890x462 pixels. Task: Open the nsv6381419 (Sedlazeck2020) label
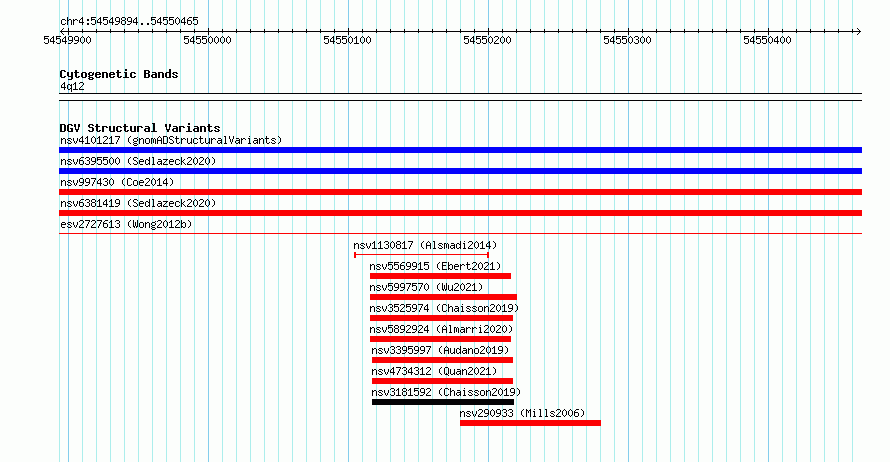(138, 203)
